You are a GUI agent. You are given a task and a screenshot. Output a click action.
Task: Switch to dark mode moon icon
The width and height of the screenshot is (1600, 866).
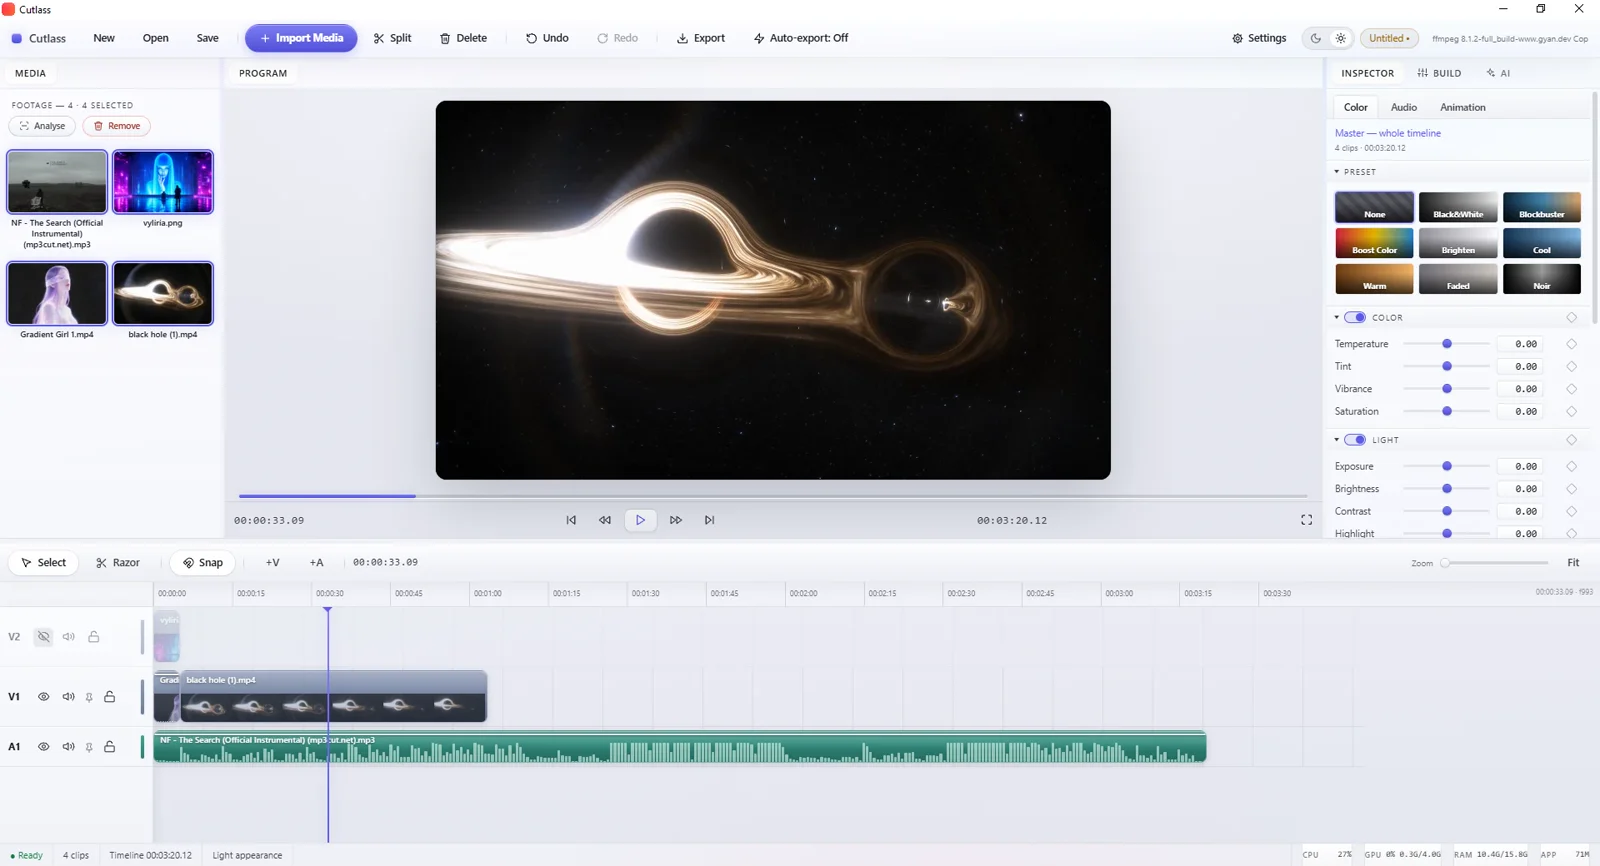tap(1316, 38)
